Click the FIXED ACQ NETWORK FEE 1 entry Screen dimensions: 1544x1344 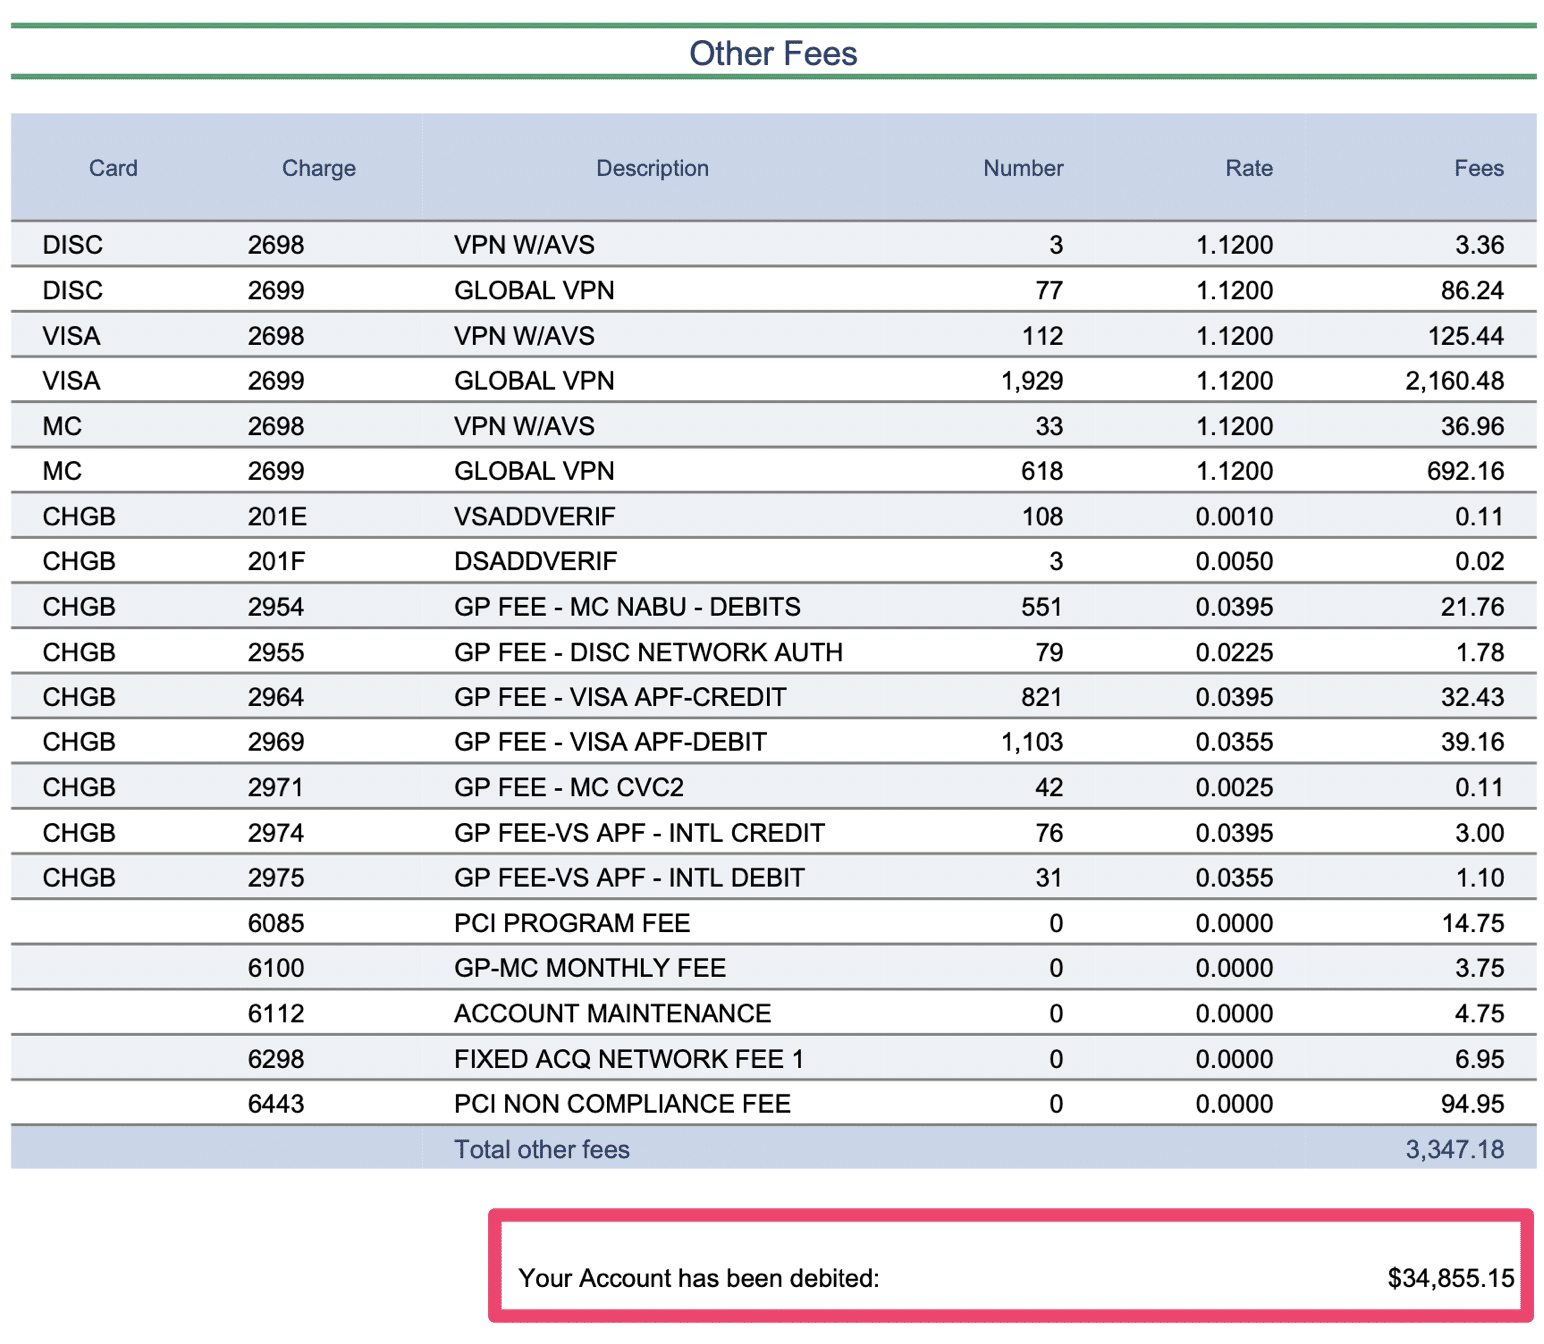[x=631, y=1058]
